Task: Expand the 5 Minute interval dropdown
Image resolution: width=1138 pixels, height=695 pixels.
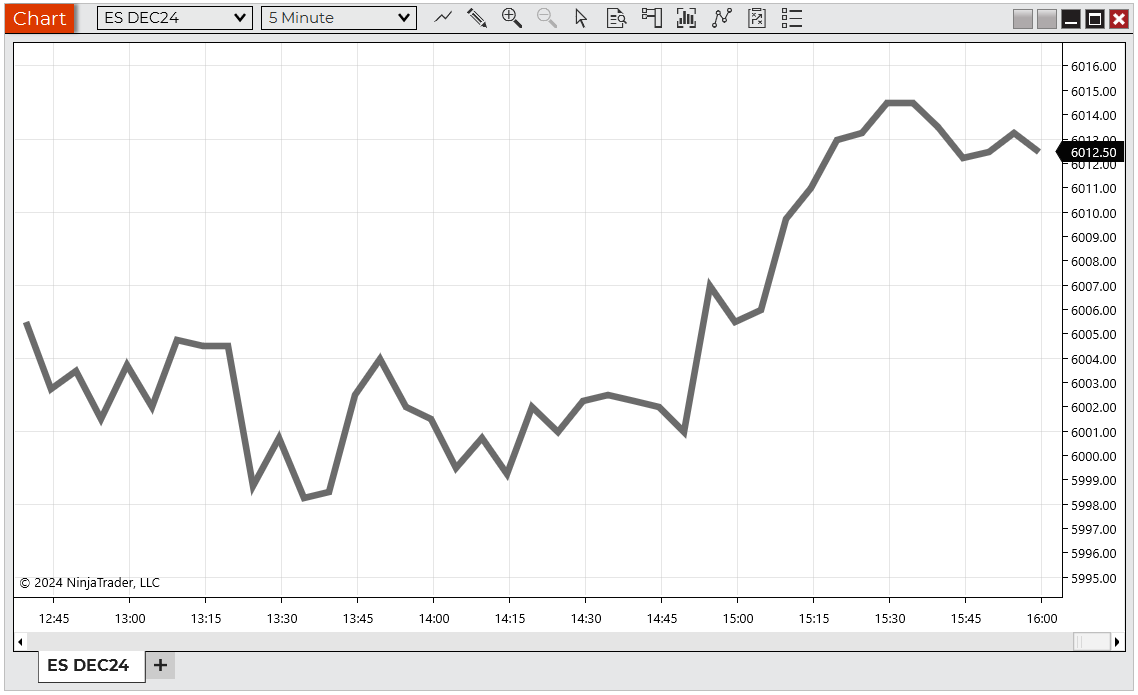Action: tap(339, 17)
